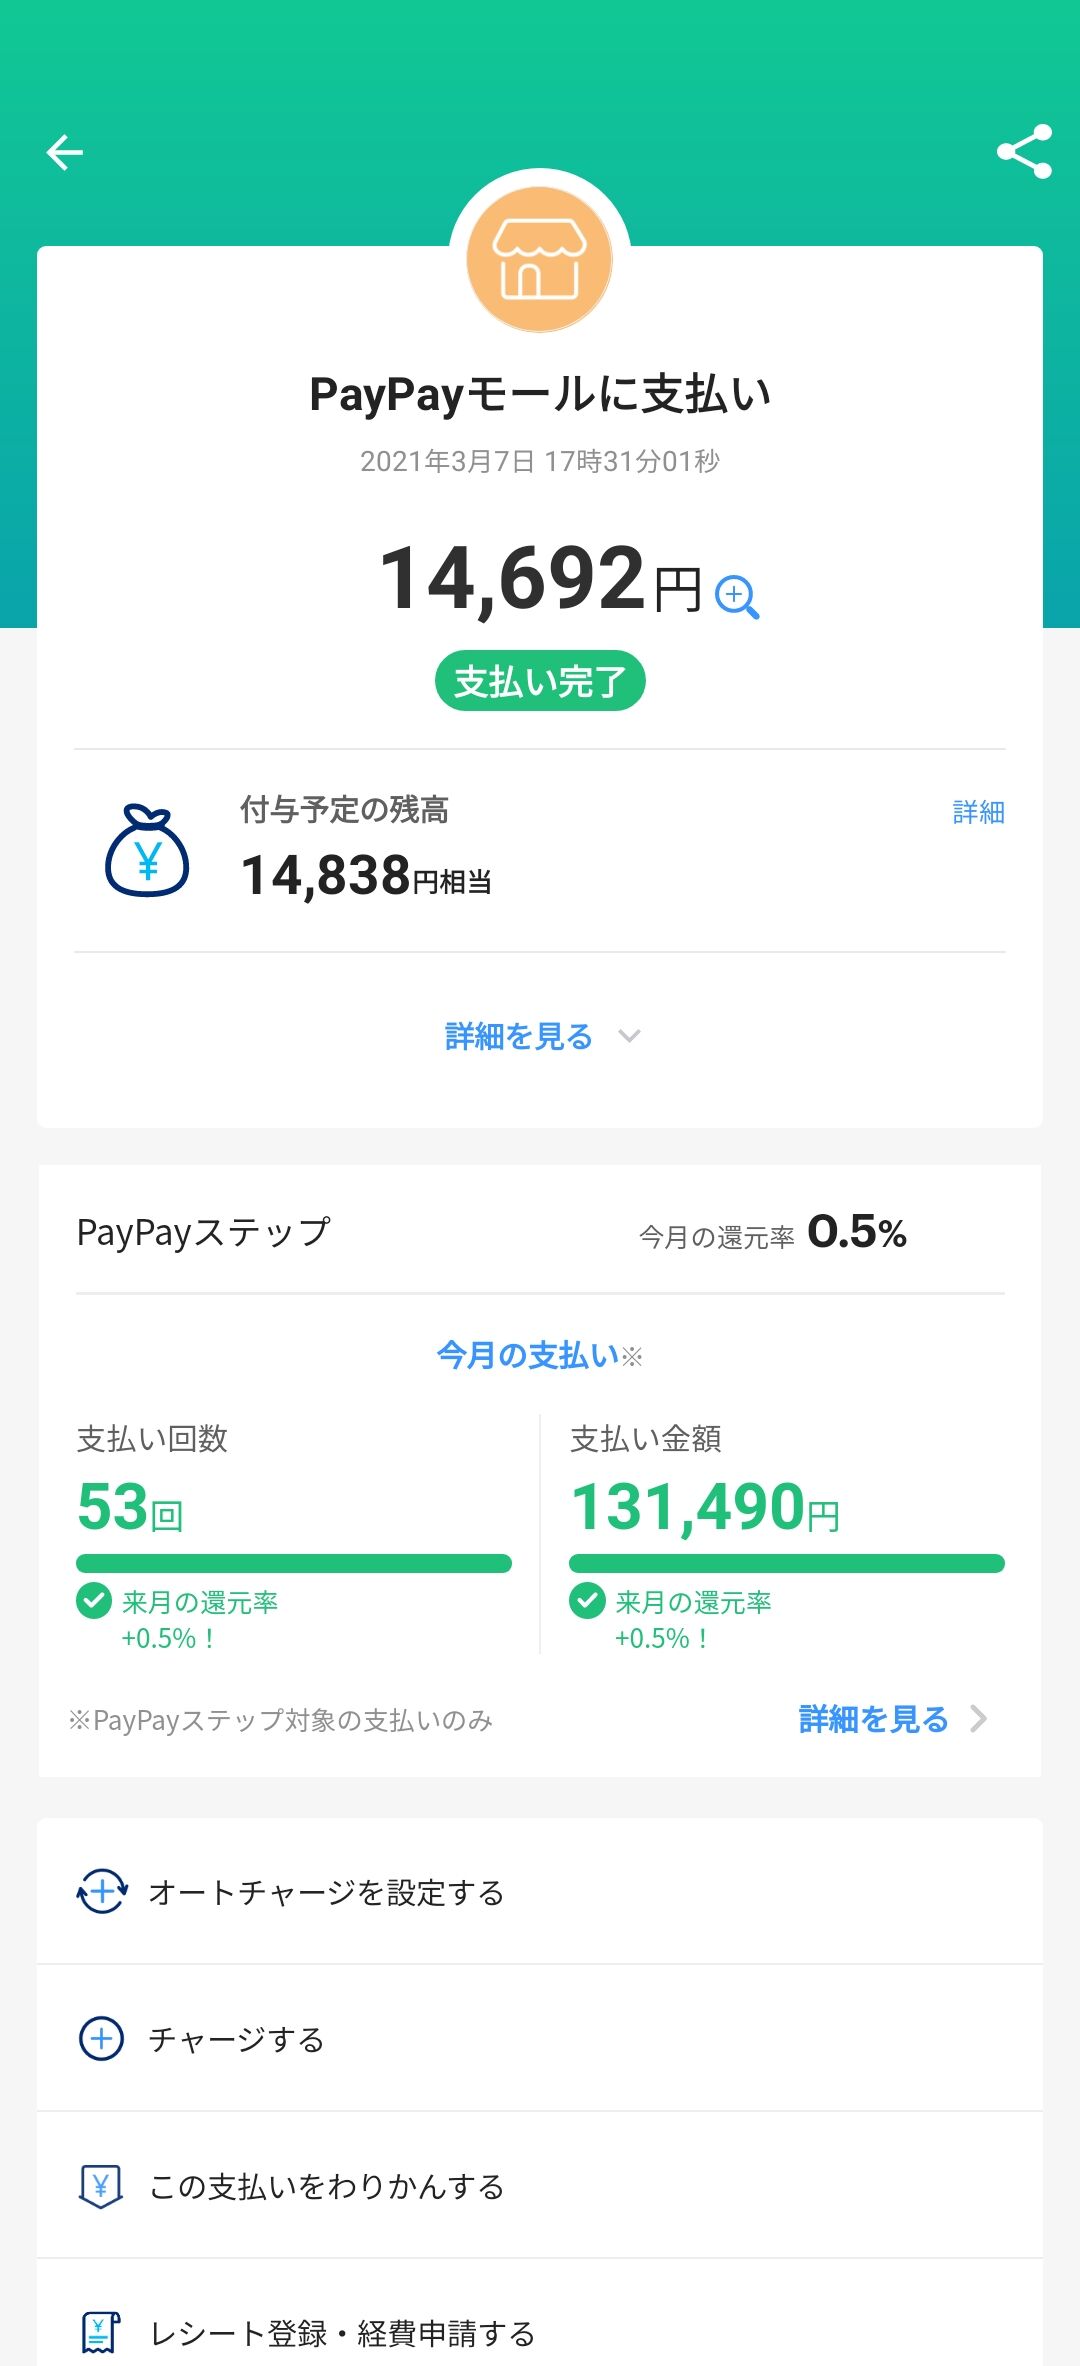Tap 今月の還元率 0.5% value

tap(773, 1233)
